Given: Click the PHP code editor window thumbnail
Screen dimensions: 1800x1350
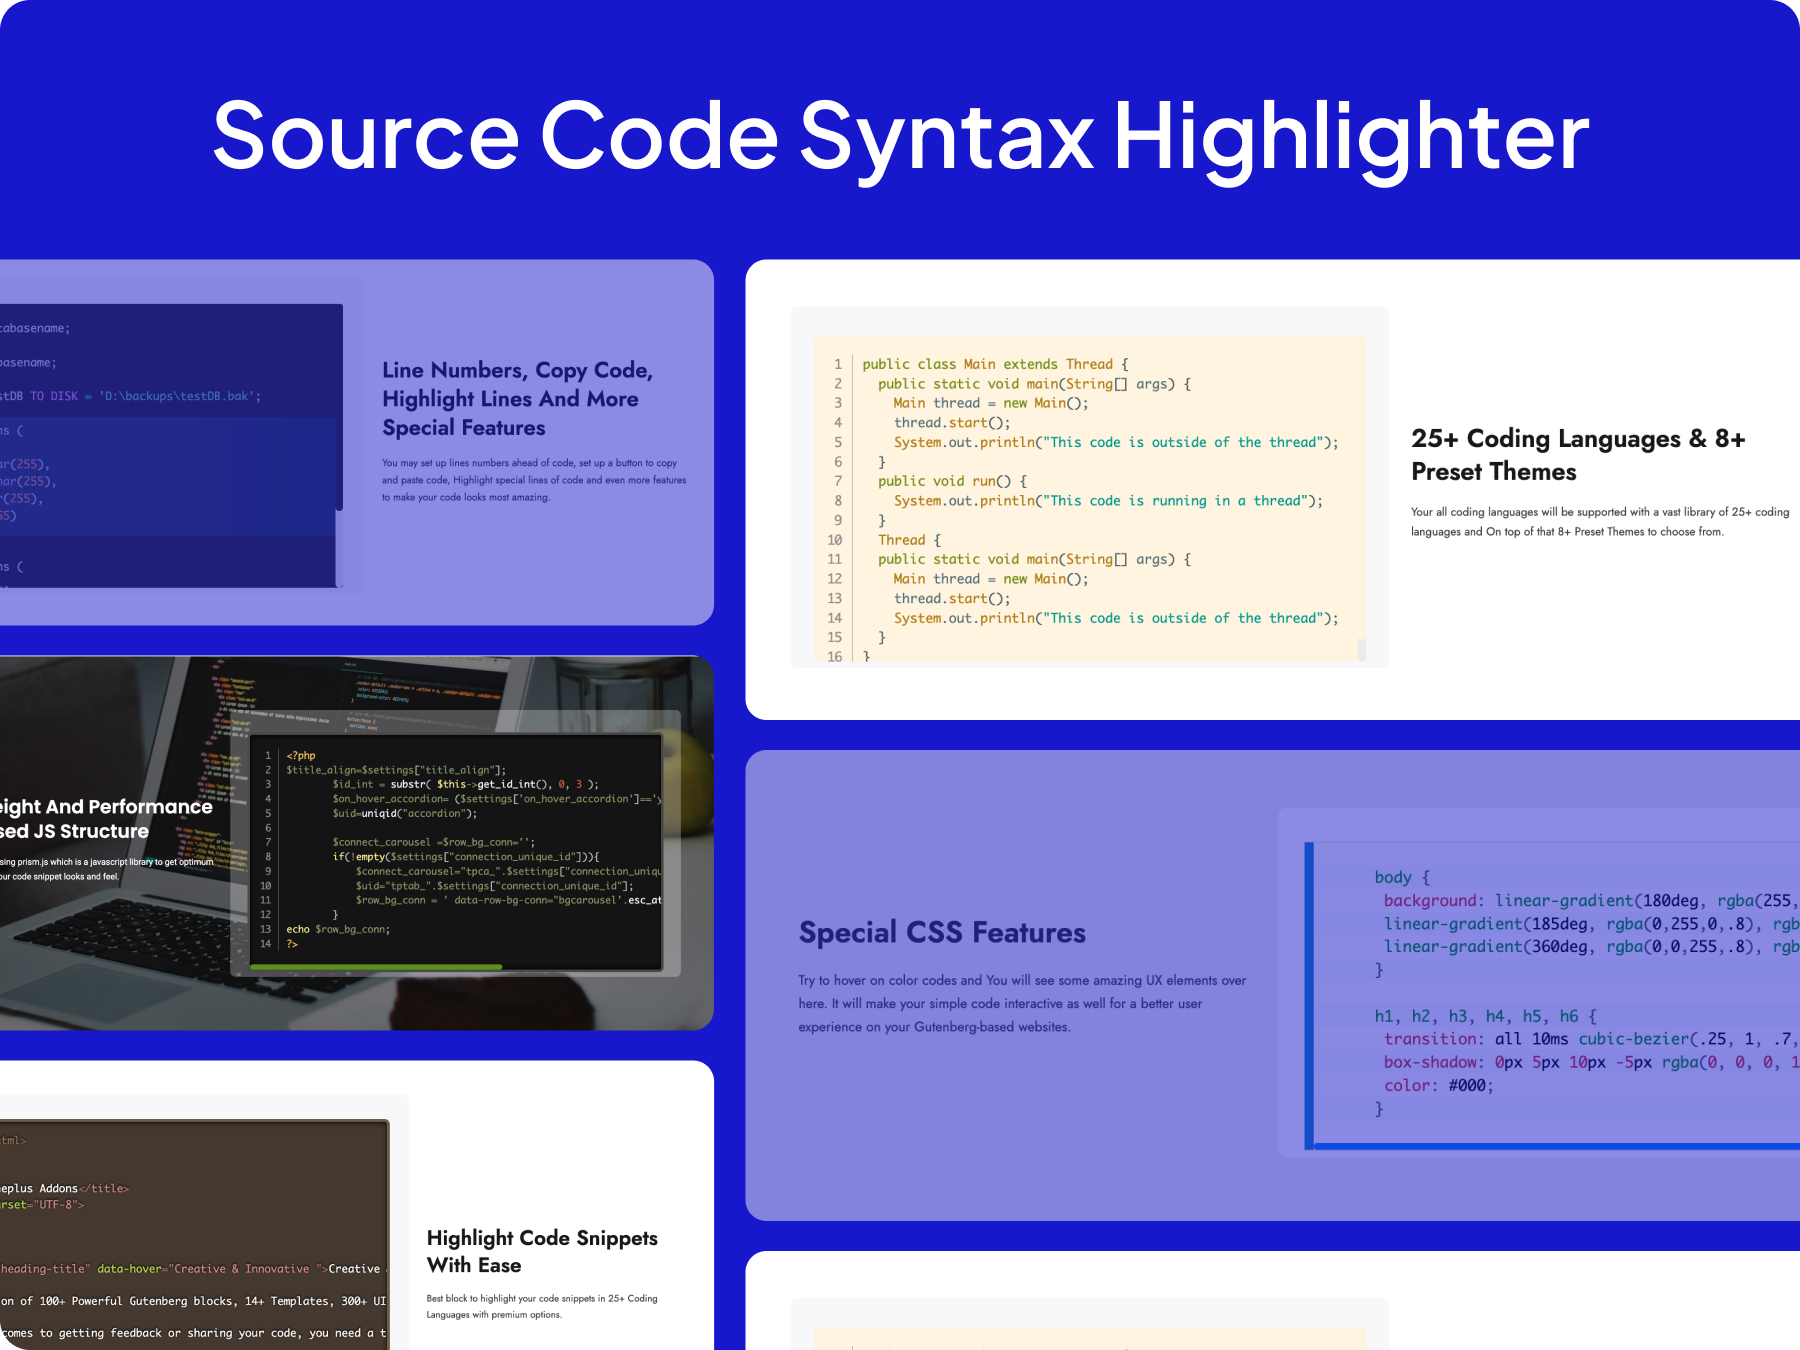Looking at the screenshot, I should pos(455,855).
